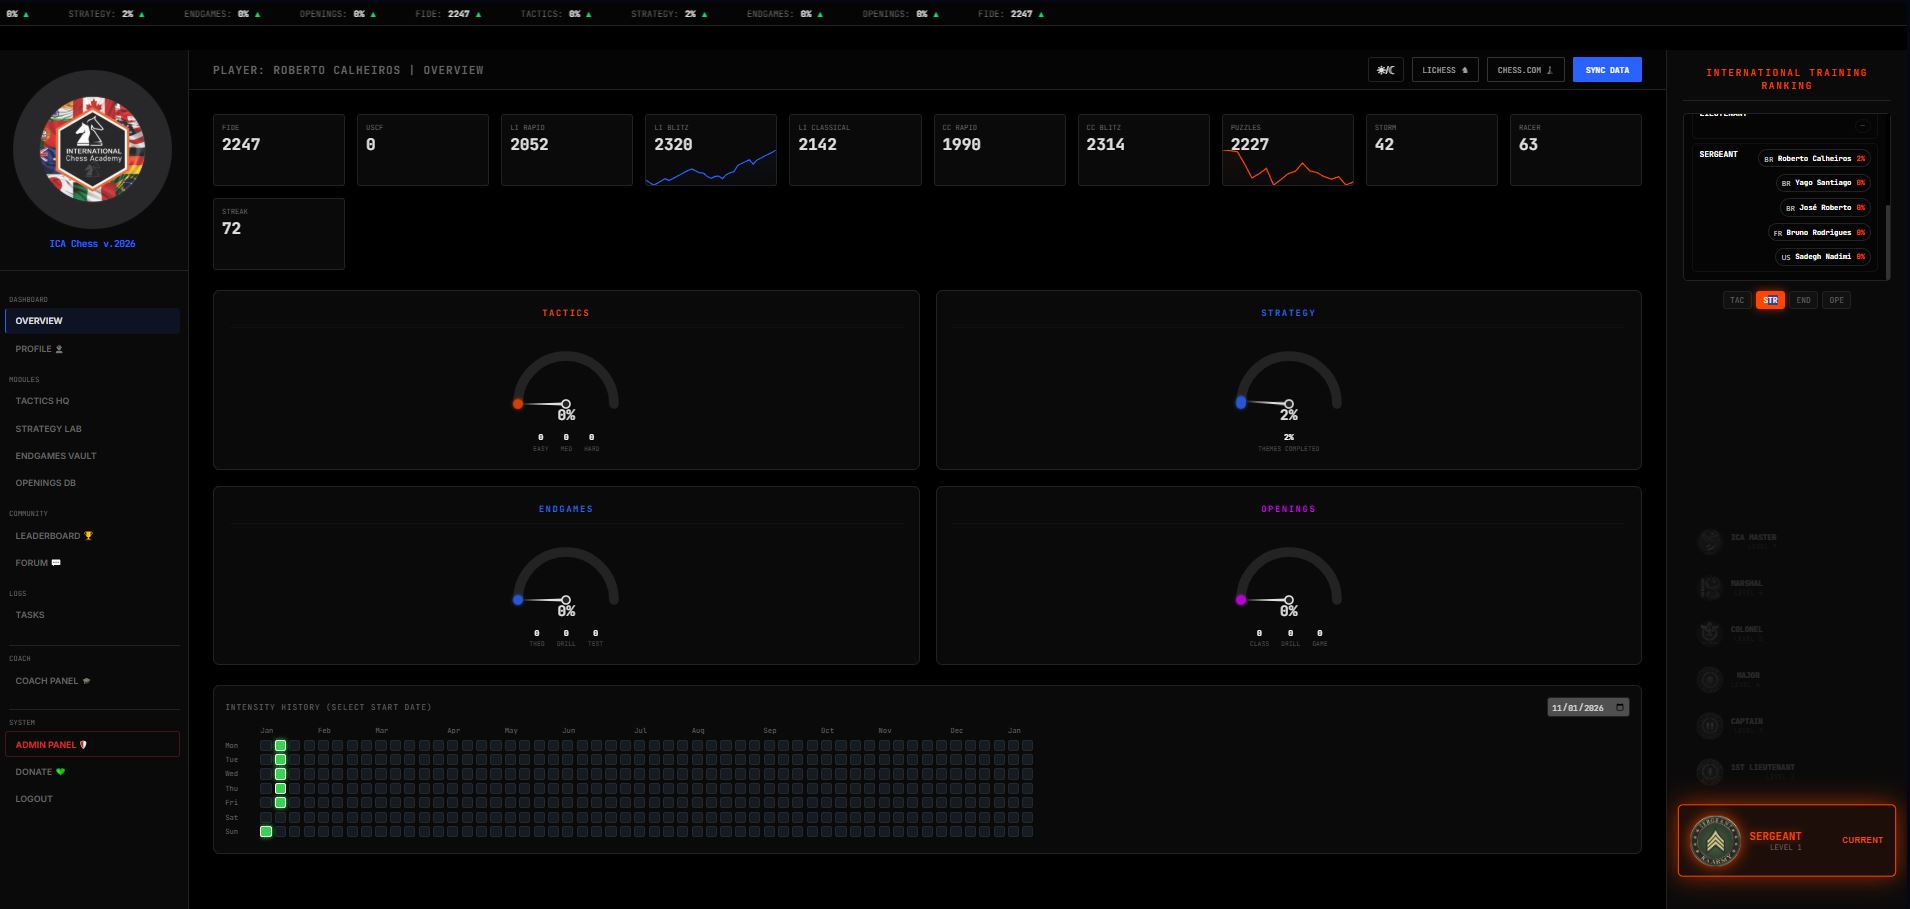Go to the Tactics HQ module
This screenshot has height=909, width=1910.
(42, 401)
